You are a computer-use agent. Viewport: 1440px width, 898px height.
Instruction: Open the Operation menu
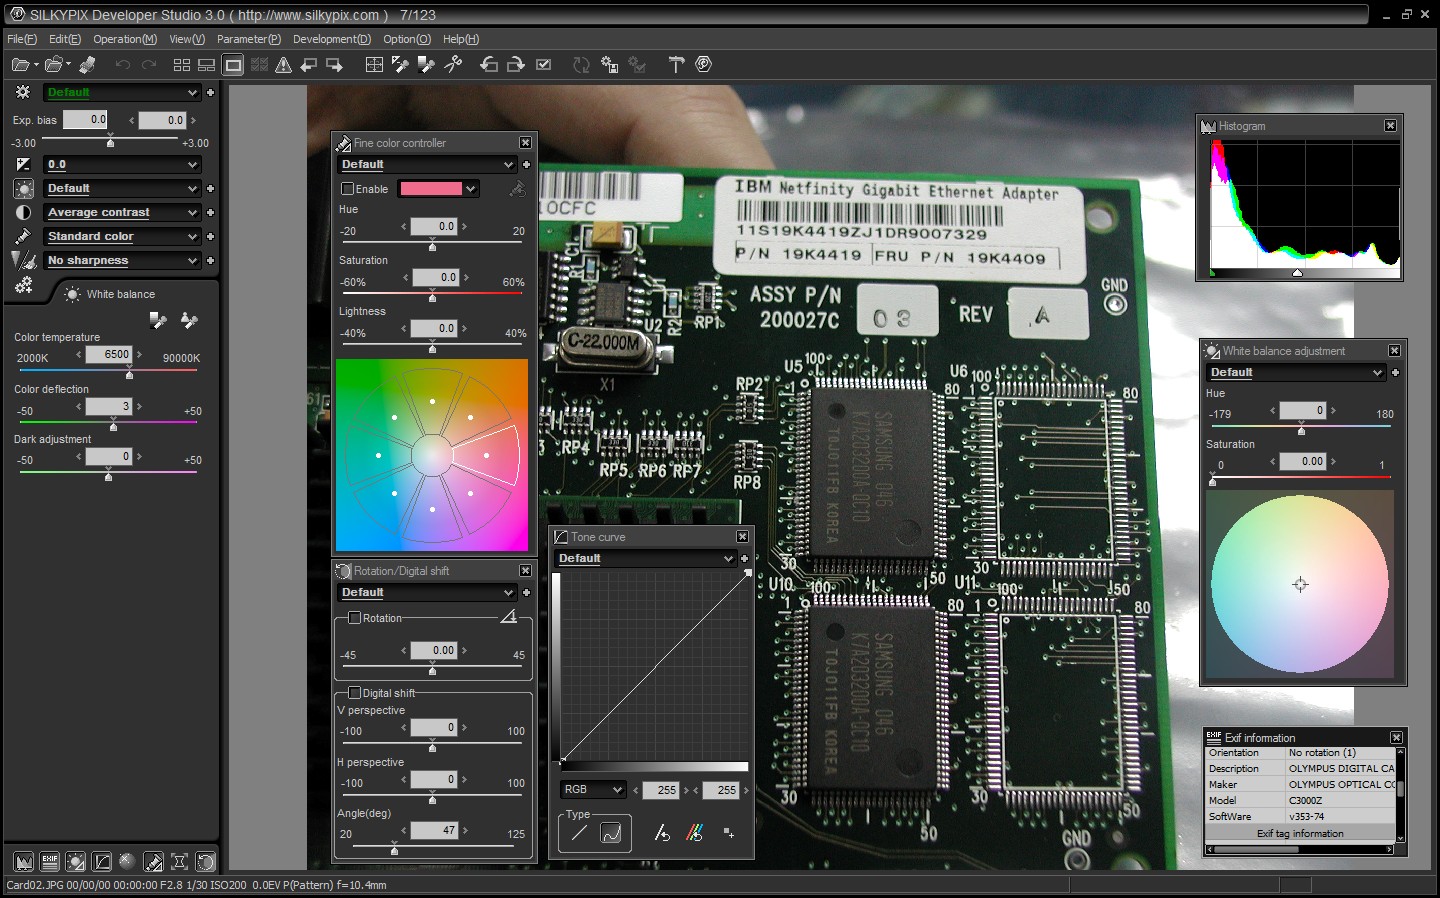pos(125,39)
